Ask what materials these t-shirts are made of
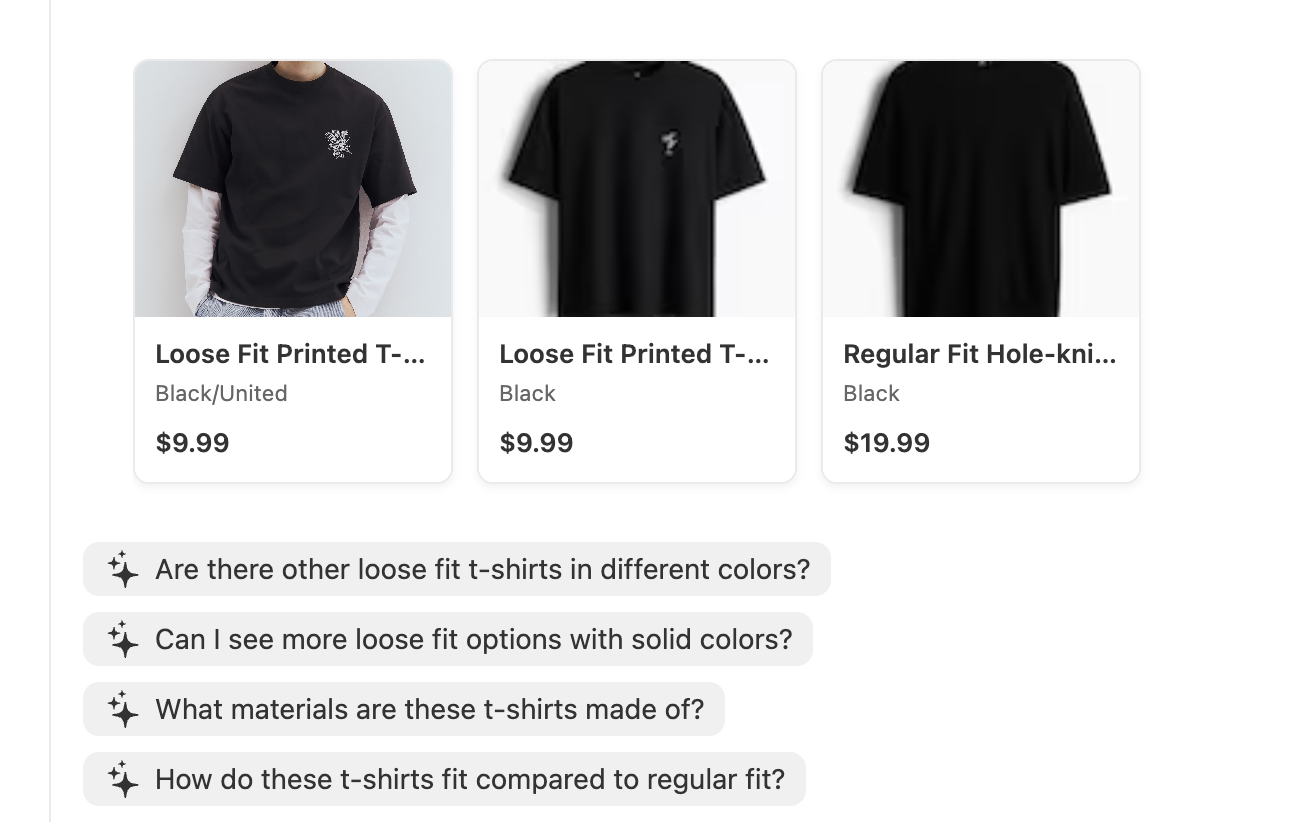The height and width of the screenshot is (822, 1292). click(x=429, y=710)
